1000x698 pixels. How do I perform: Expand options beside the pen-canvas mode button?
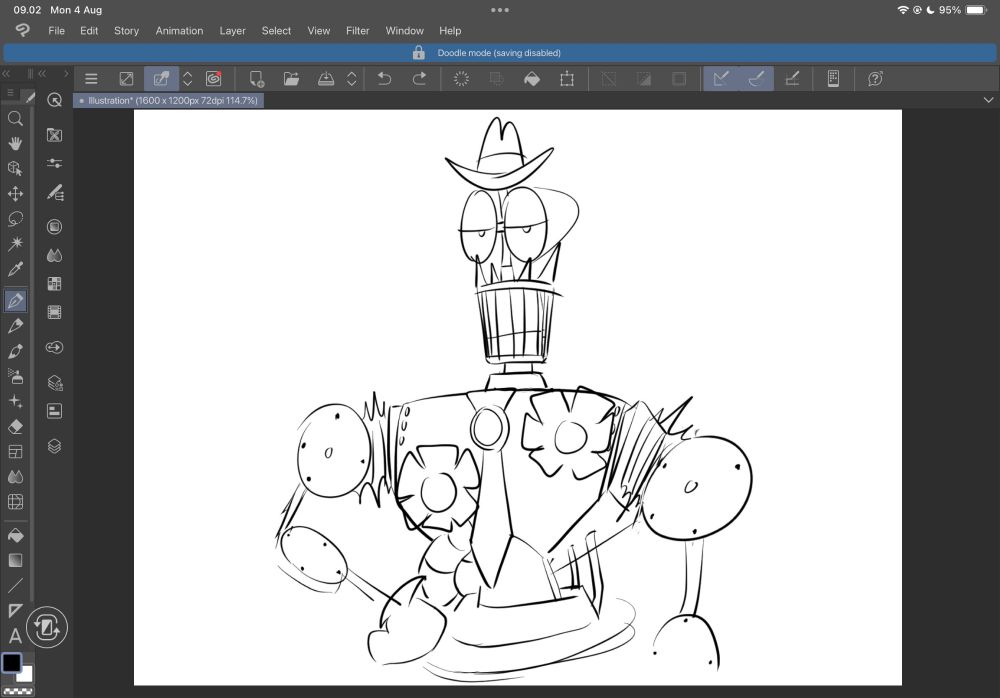coord(188,78)
